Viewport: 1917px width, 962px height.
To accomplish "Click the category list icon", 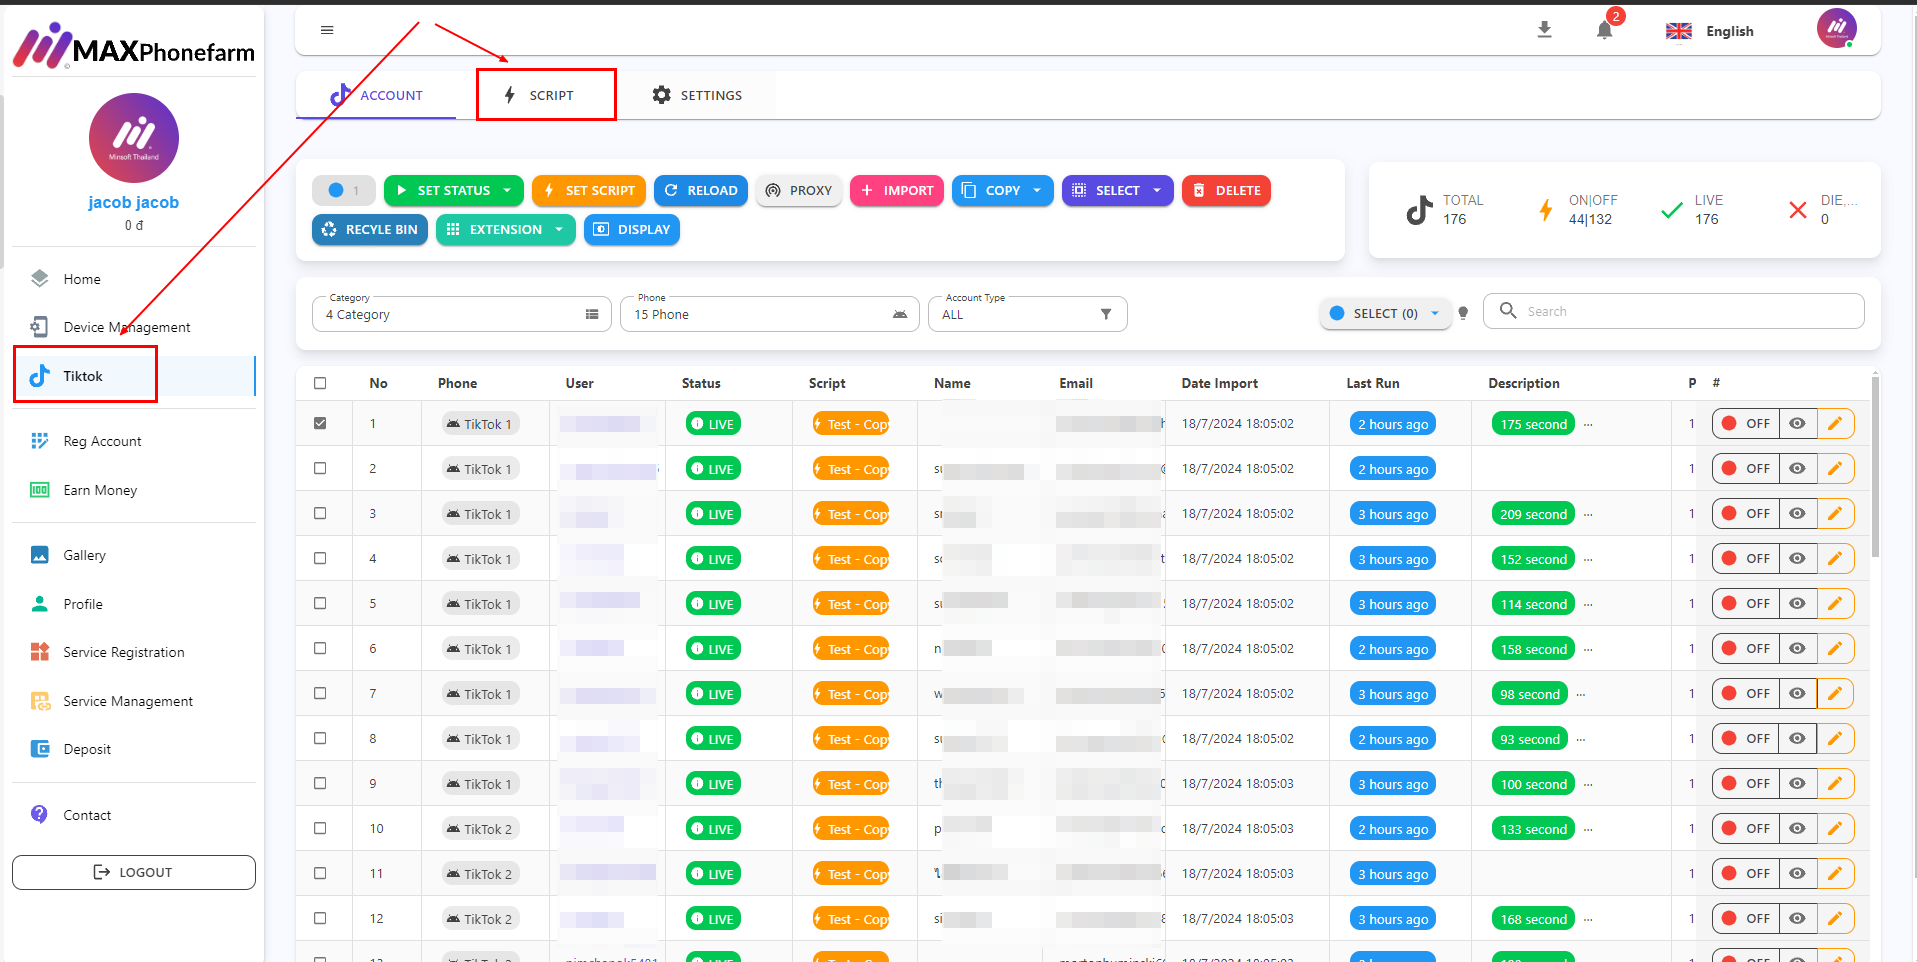I will (x=592, y=314).
